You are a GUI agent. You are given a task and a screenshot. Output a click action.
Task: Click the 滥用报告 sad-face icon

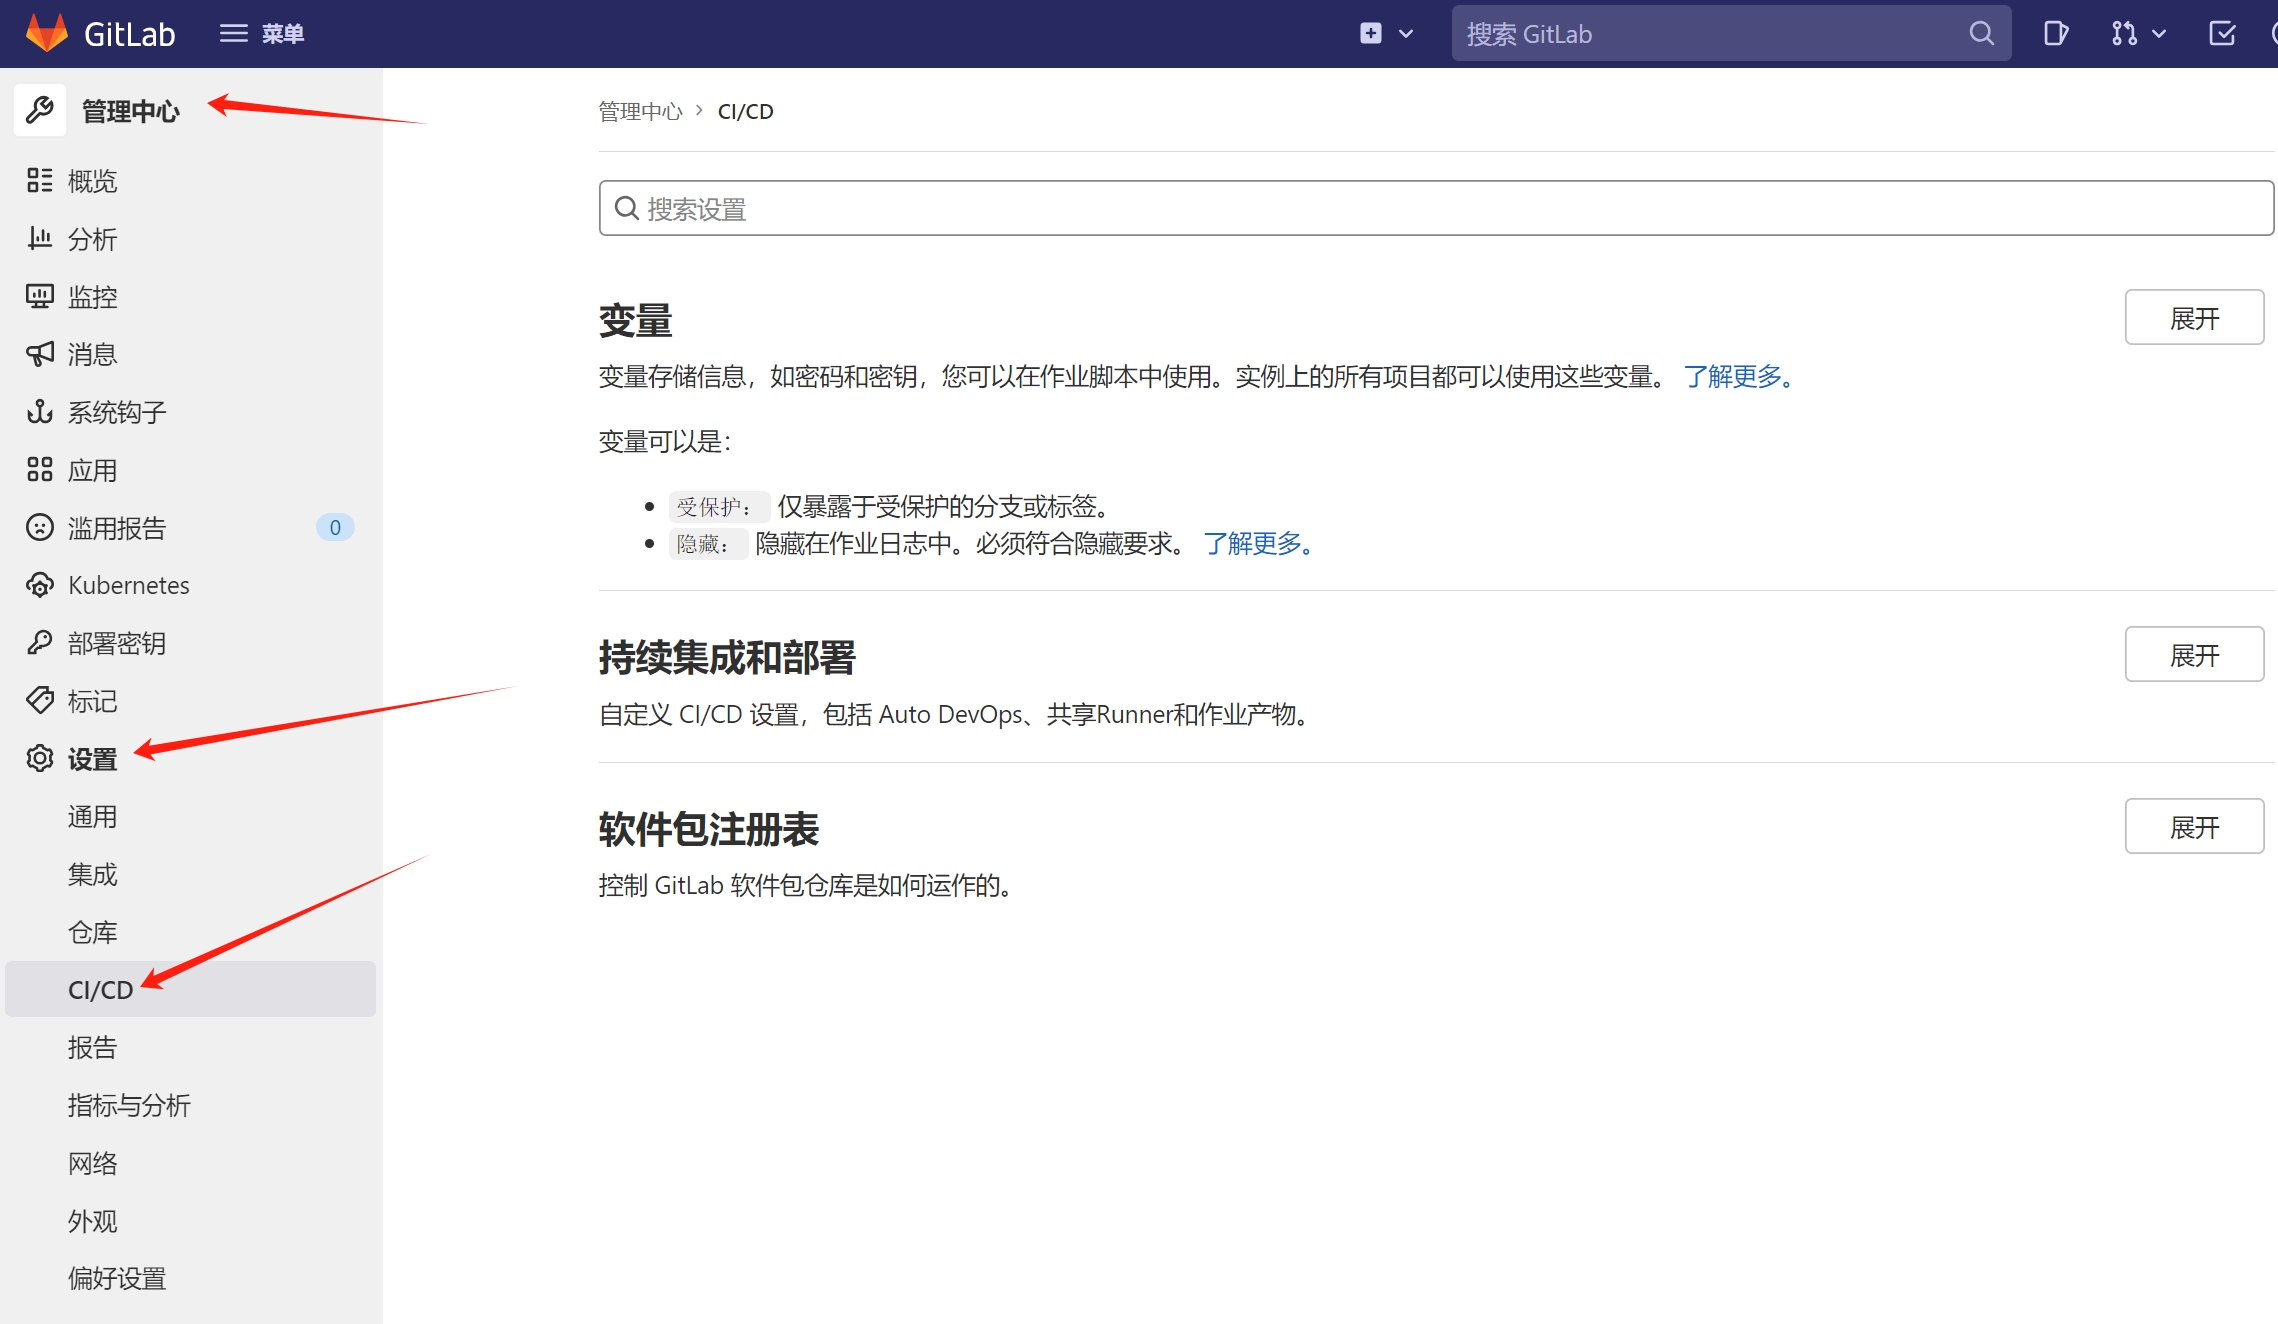pyautogui.click(x=40, y=528)
